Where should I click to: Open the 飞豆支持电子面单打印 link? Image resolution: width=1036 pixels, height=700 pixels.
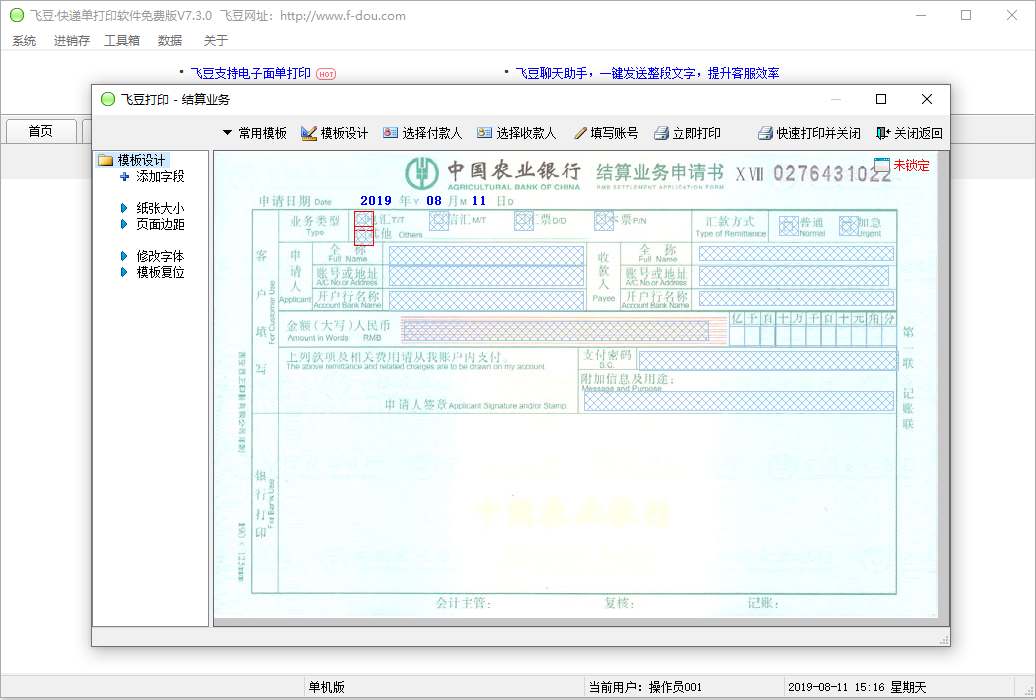(250, 73)
